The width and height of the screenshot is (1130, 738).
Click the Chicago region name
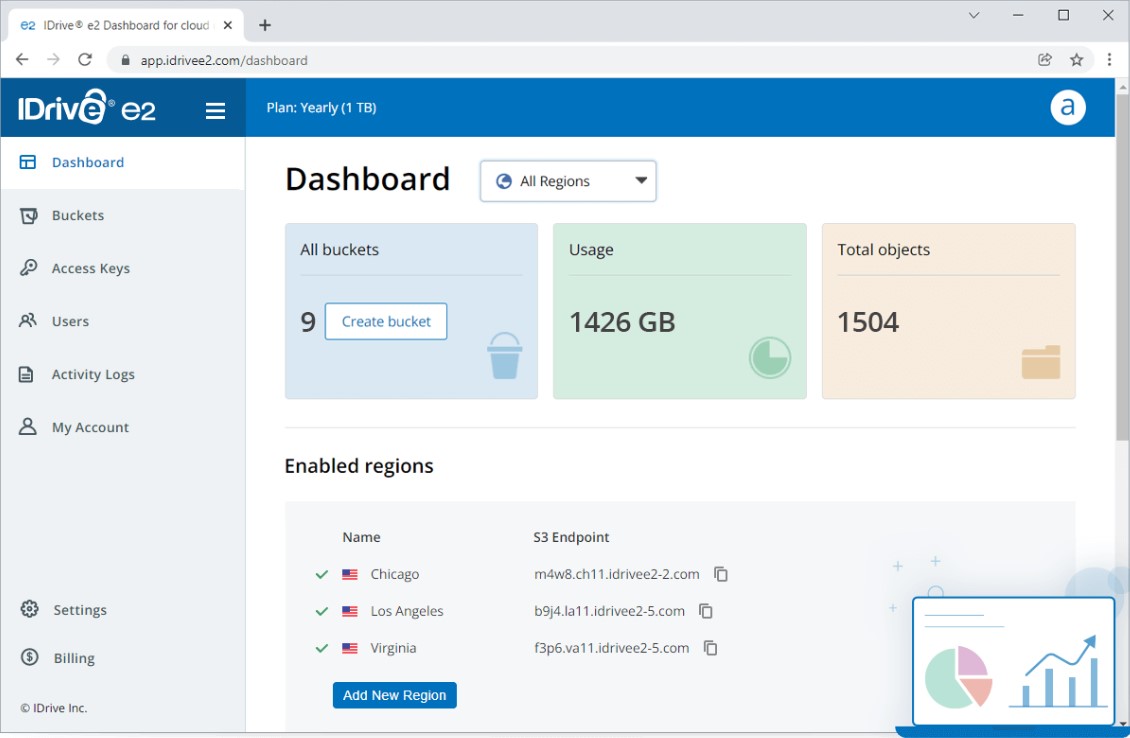pos(394,574)
